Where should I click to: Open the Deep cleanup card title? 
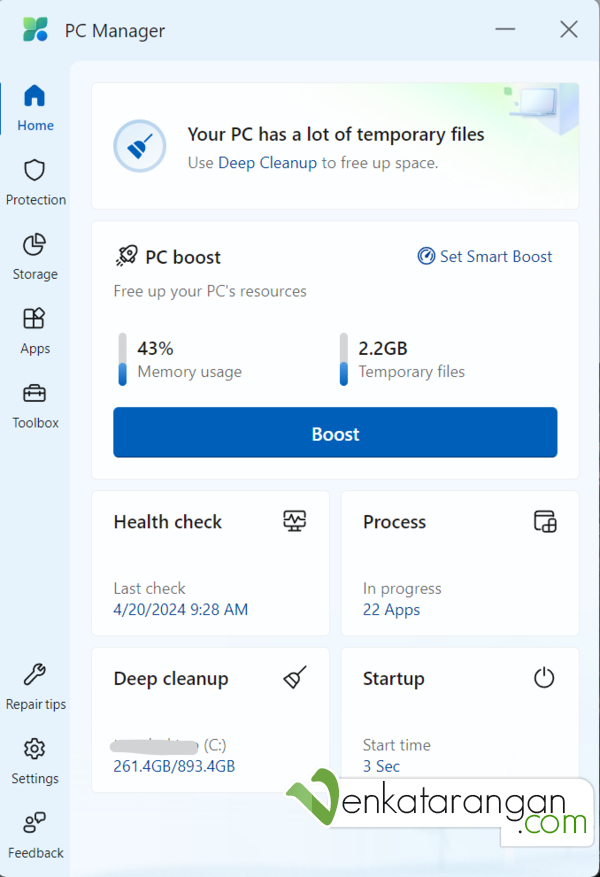171,678
